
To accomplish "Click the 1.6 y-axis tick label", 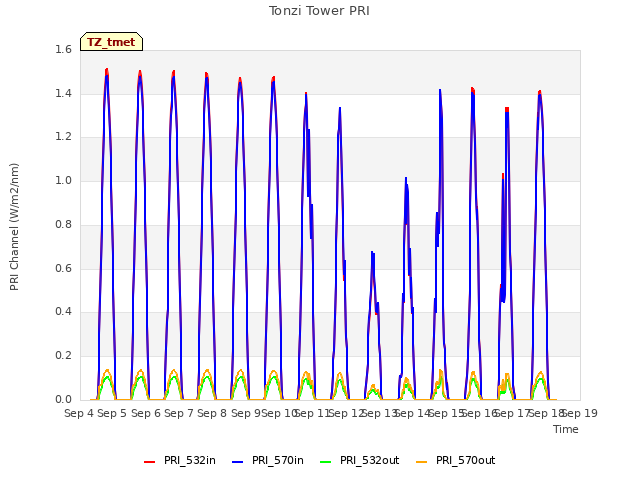I will [63, 49].
